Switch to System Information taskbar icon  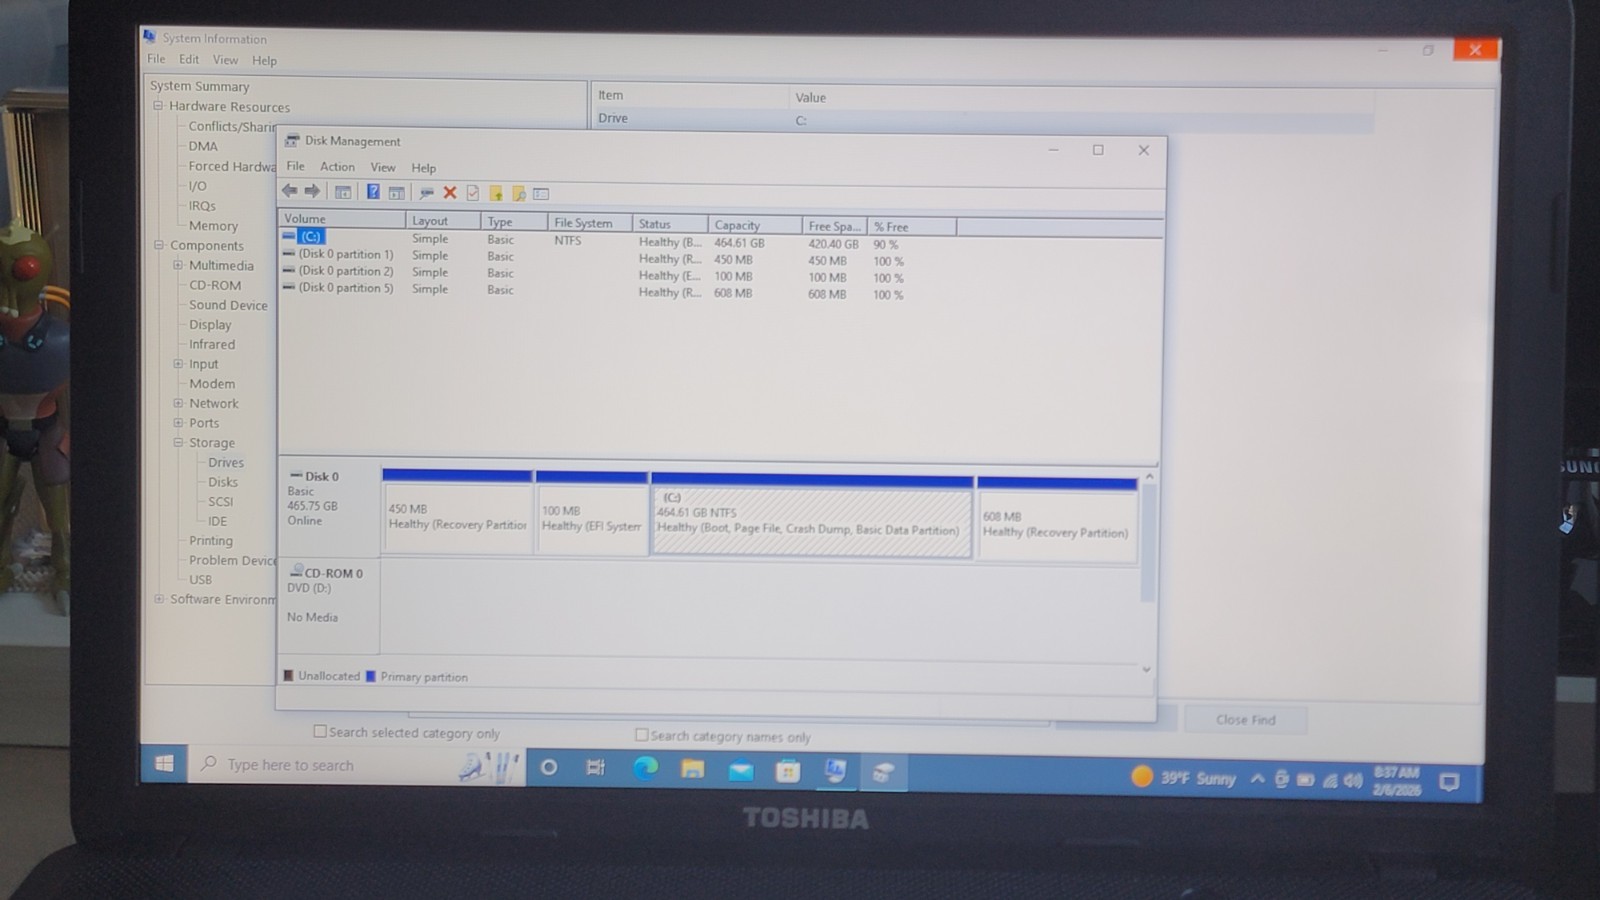pos(835,771)
